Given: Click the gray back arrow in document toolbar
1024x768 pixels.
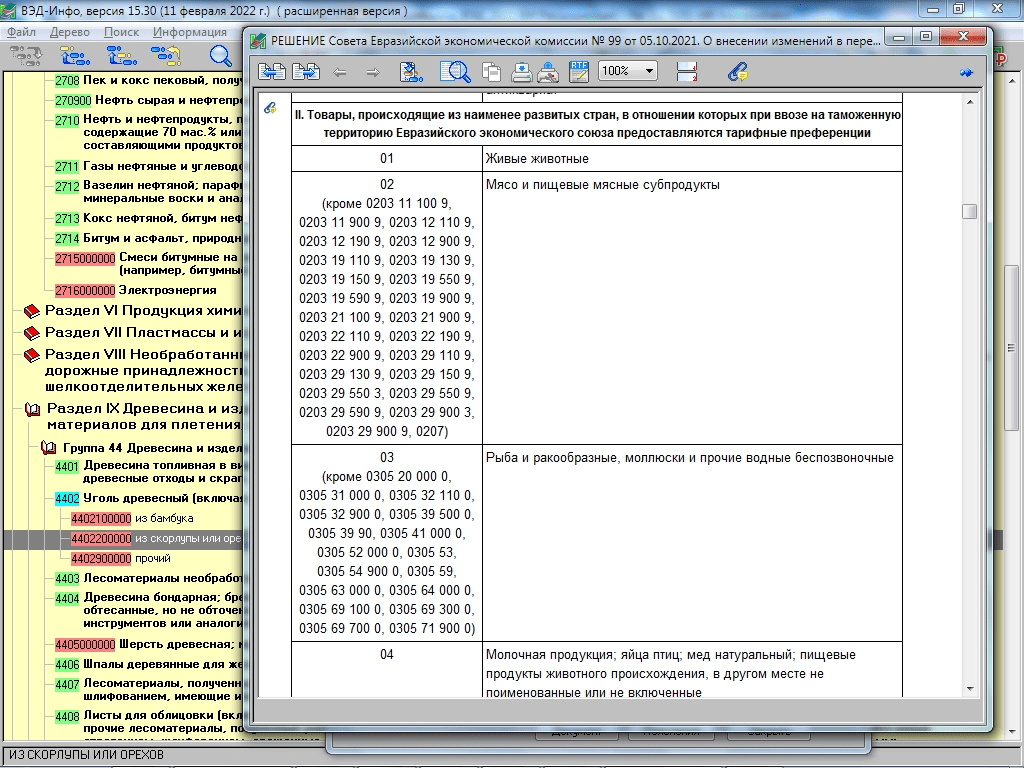Looking at the screenshot, I should (x=340, y=72).
